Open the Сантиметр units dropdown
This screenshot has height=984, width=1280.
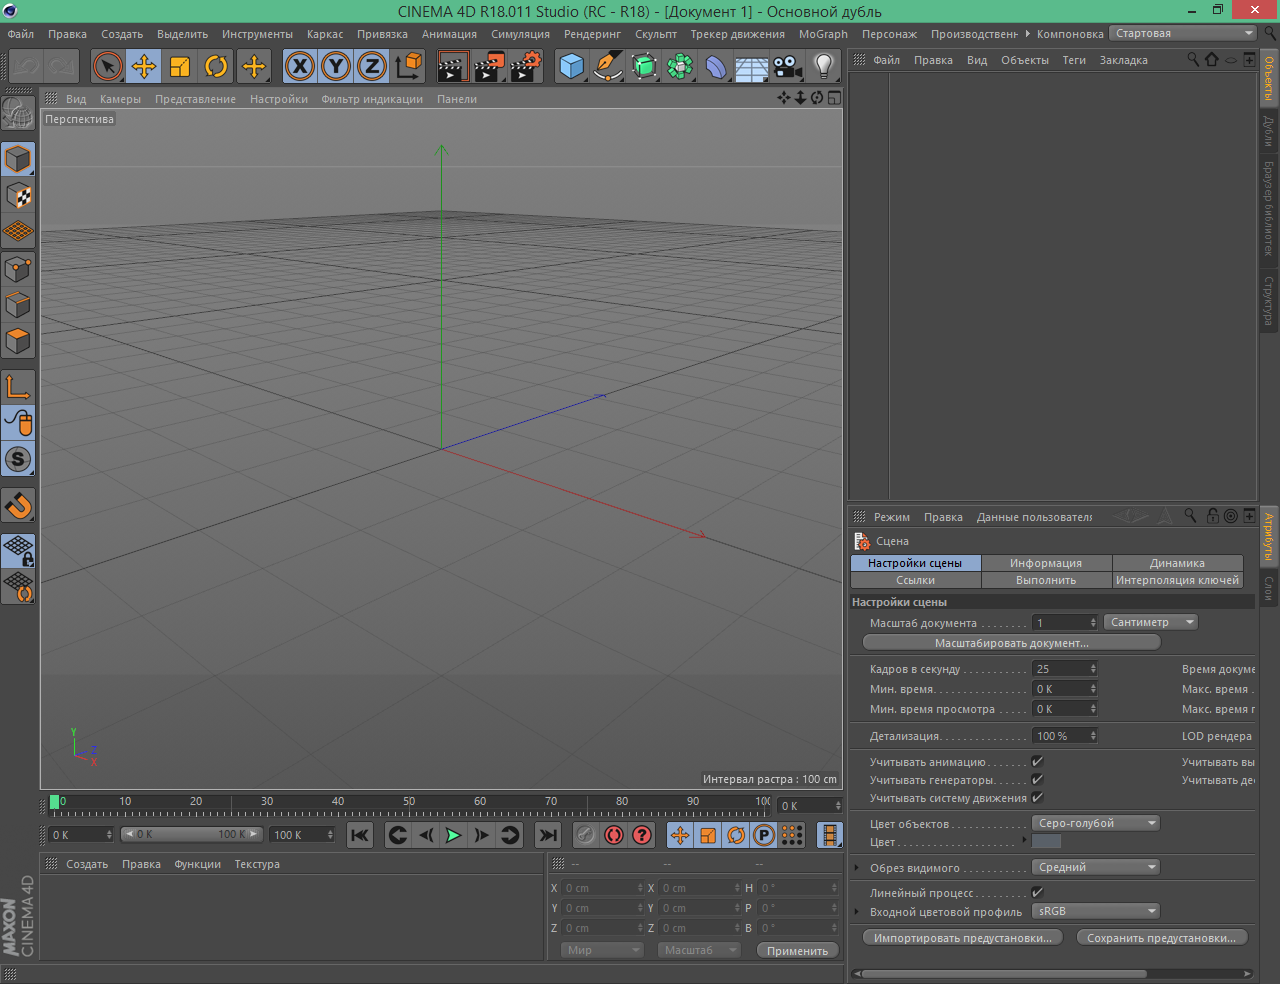pyautogui.click(x=1151, y=622)
